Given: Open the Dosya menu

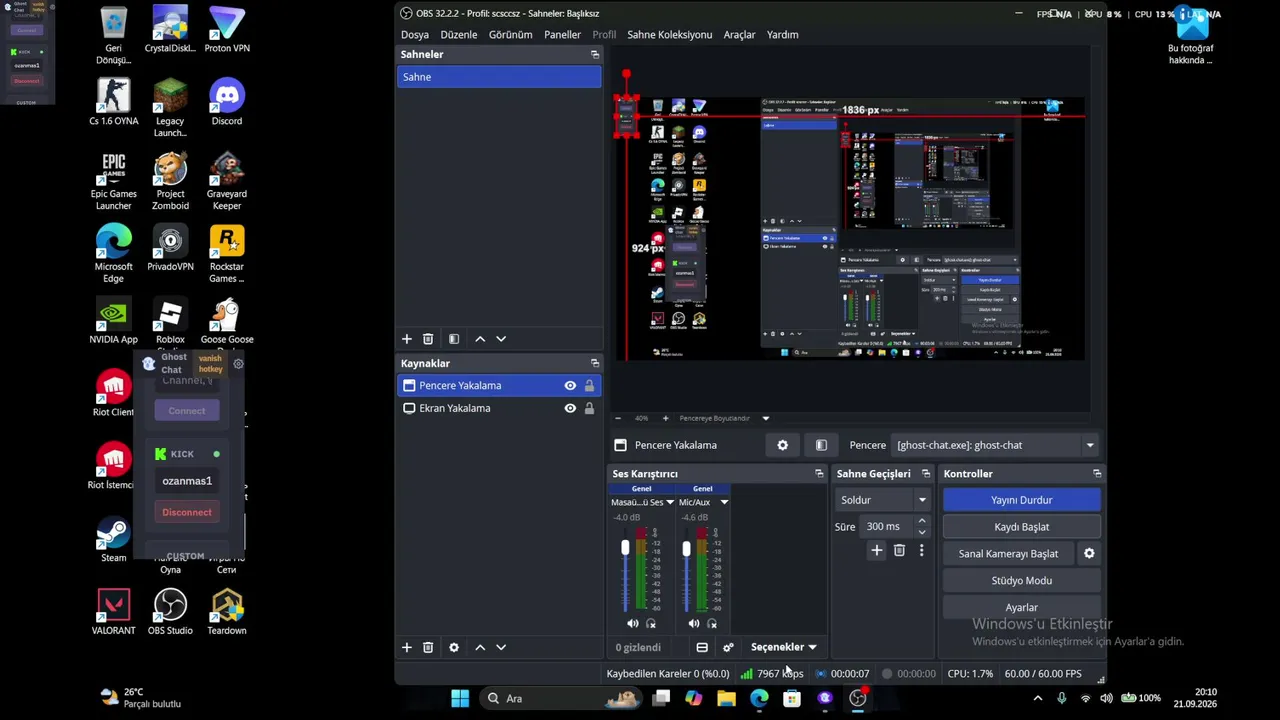Looking at the screenshot, I should [415, 34].
